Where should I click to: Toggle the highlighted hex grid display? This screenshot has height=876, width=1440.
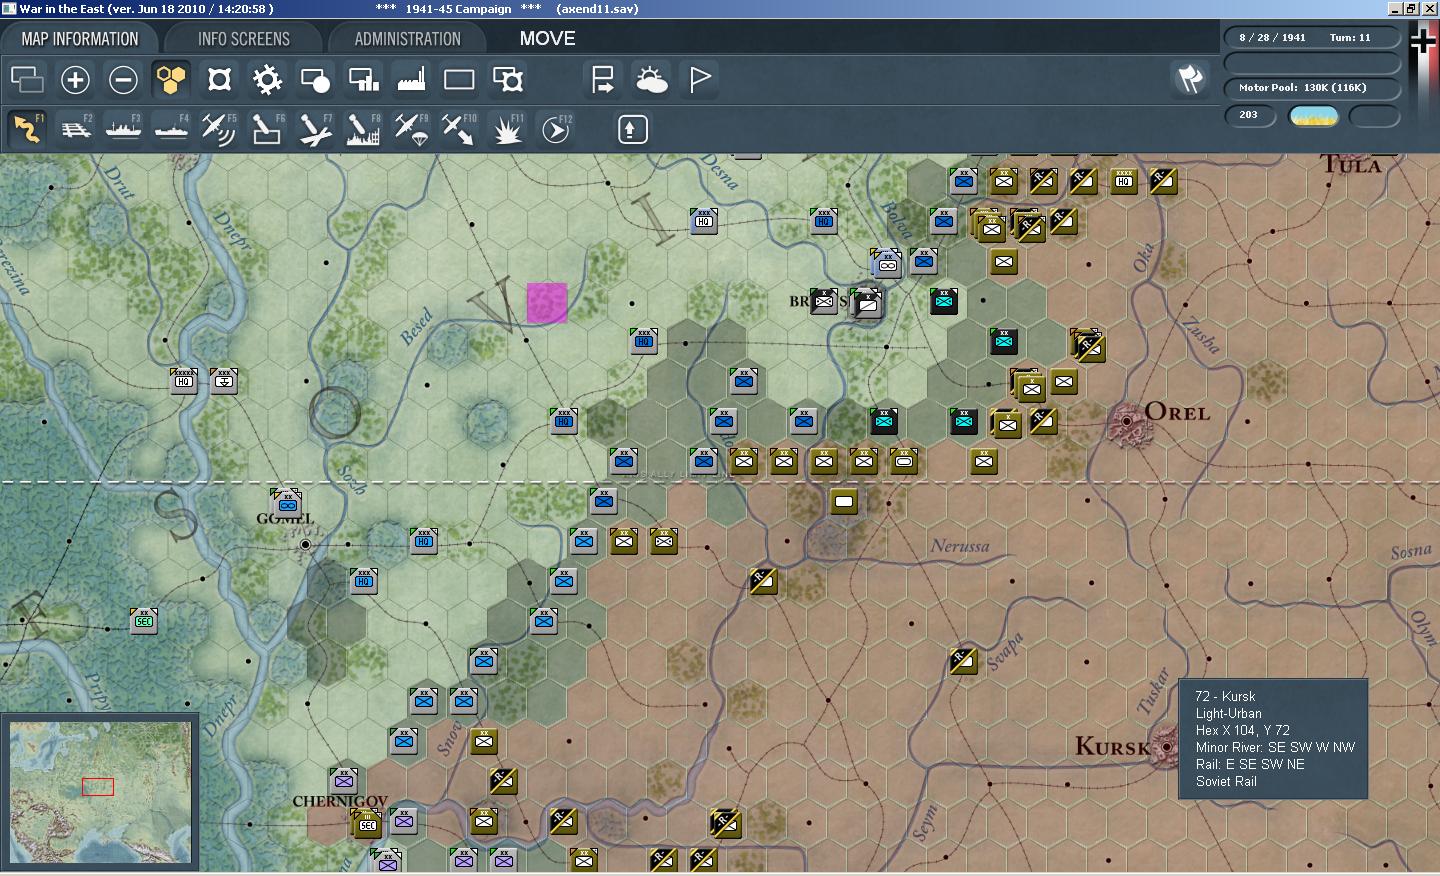(x=171, y=79)
